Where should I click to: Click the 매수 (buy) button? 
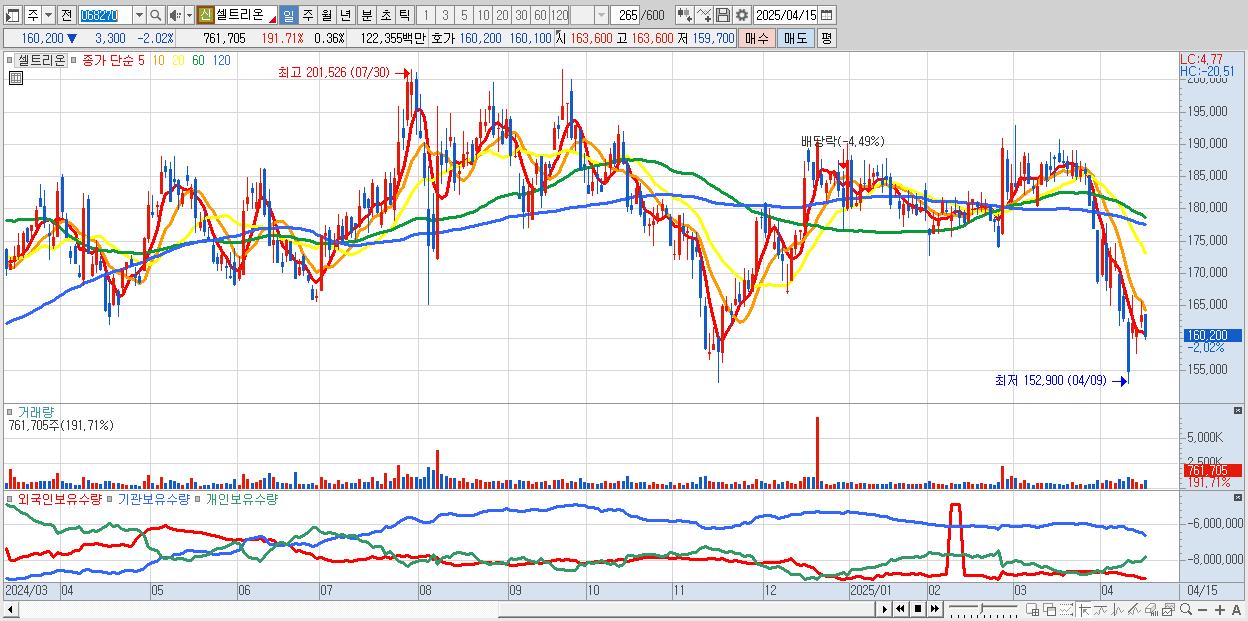(x=757, y=38)
